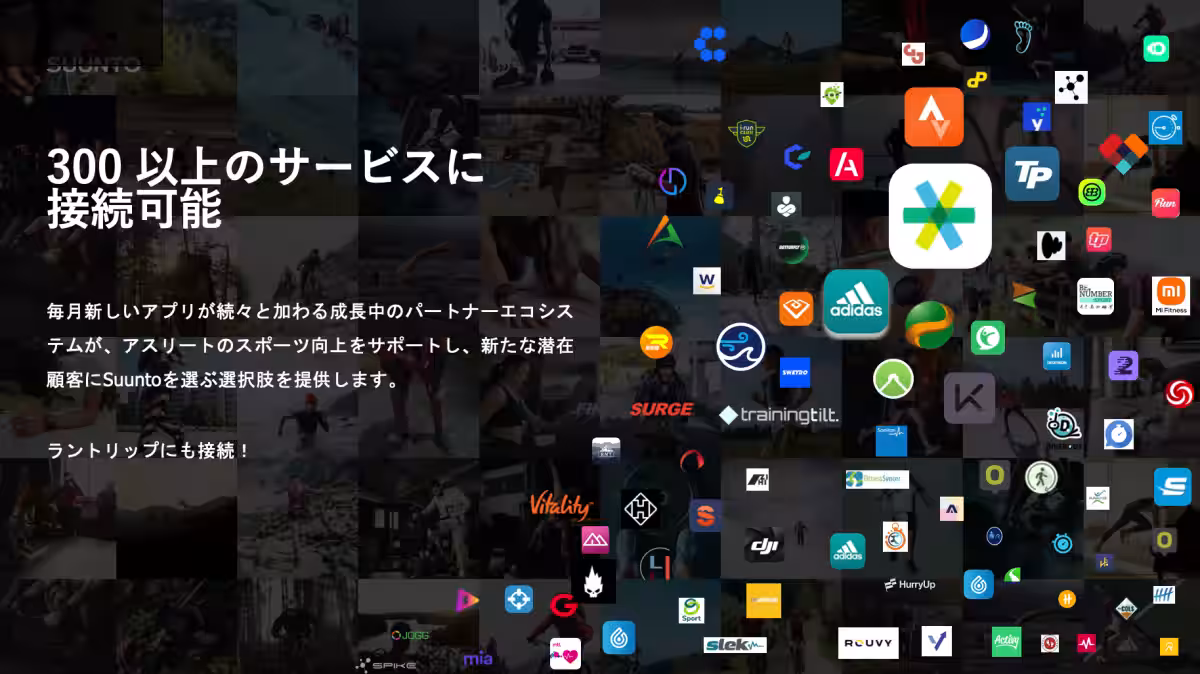Click the i-run club badge icon
The width and height of the screenshot is (1200, 674).
tap(746, 133)
